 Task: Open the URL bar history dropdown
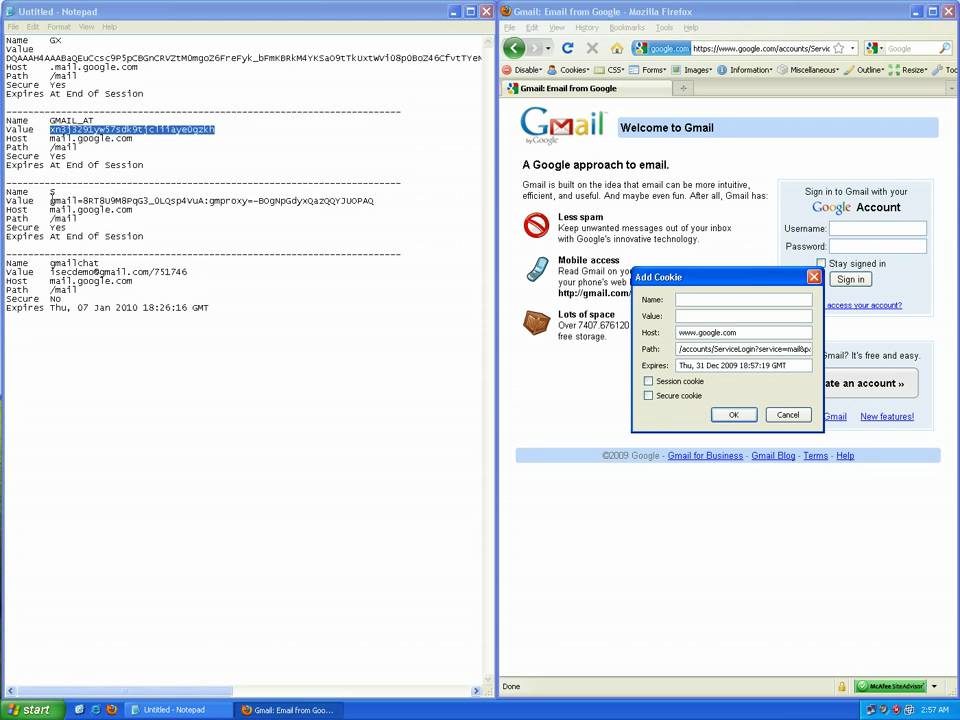pos(852,48)
